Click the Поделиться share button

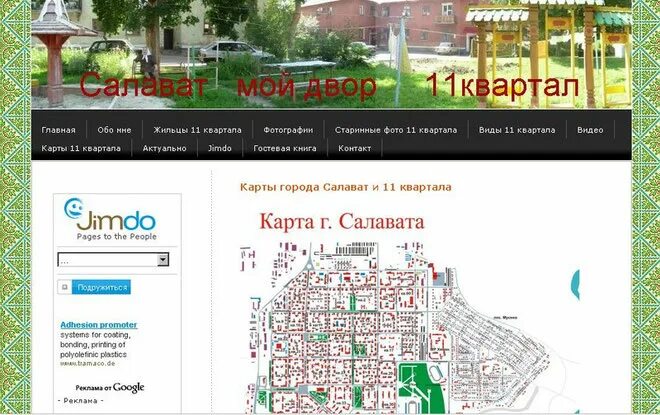point(101,287)
